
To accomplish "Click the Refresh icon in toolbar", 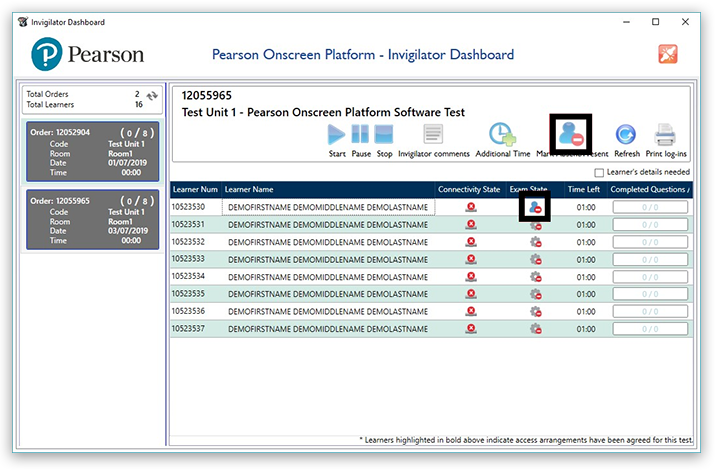I will [626, 135].
